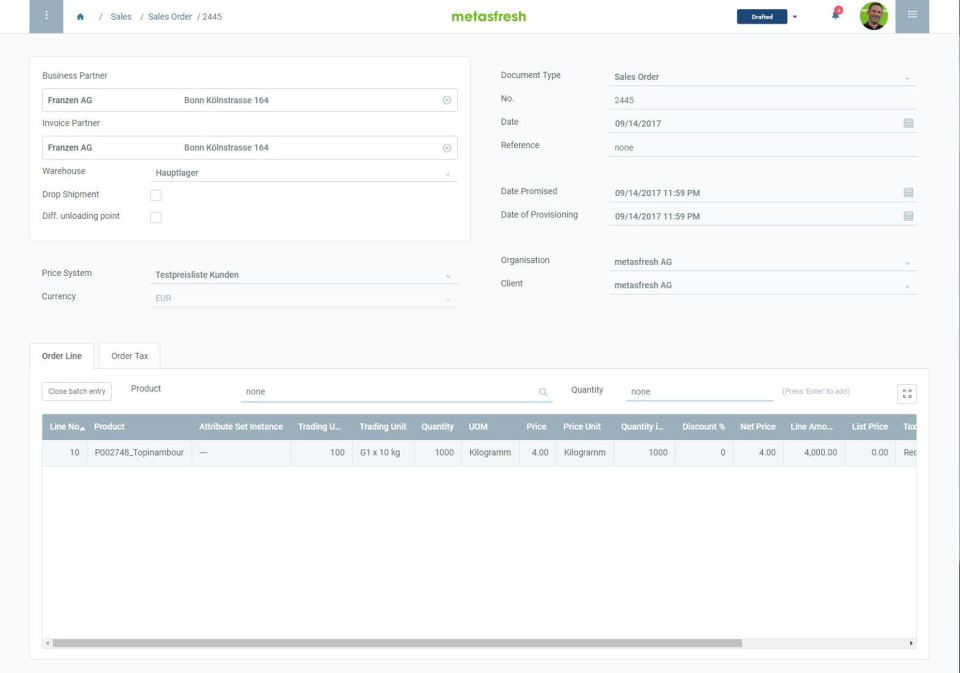Click the search magnifier in Product field
960x673 pixels.
(x=541, y=390)
